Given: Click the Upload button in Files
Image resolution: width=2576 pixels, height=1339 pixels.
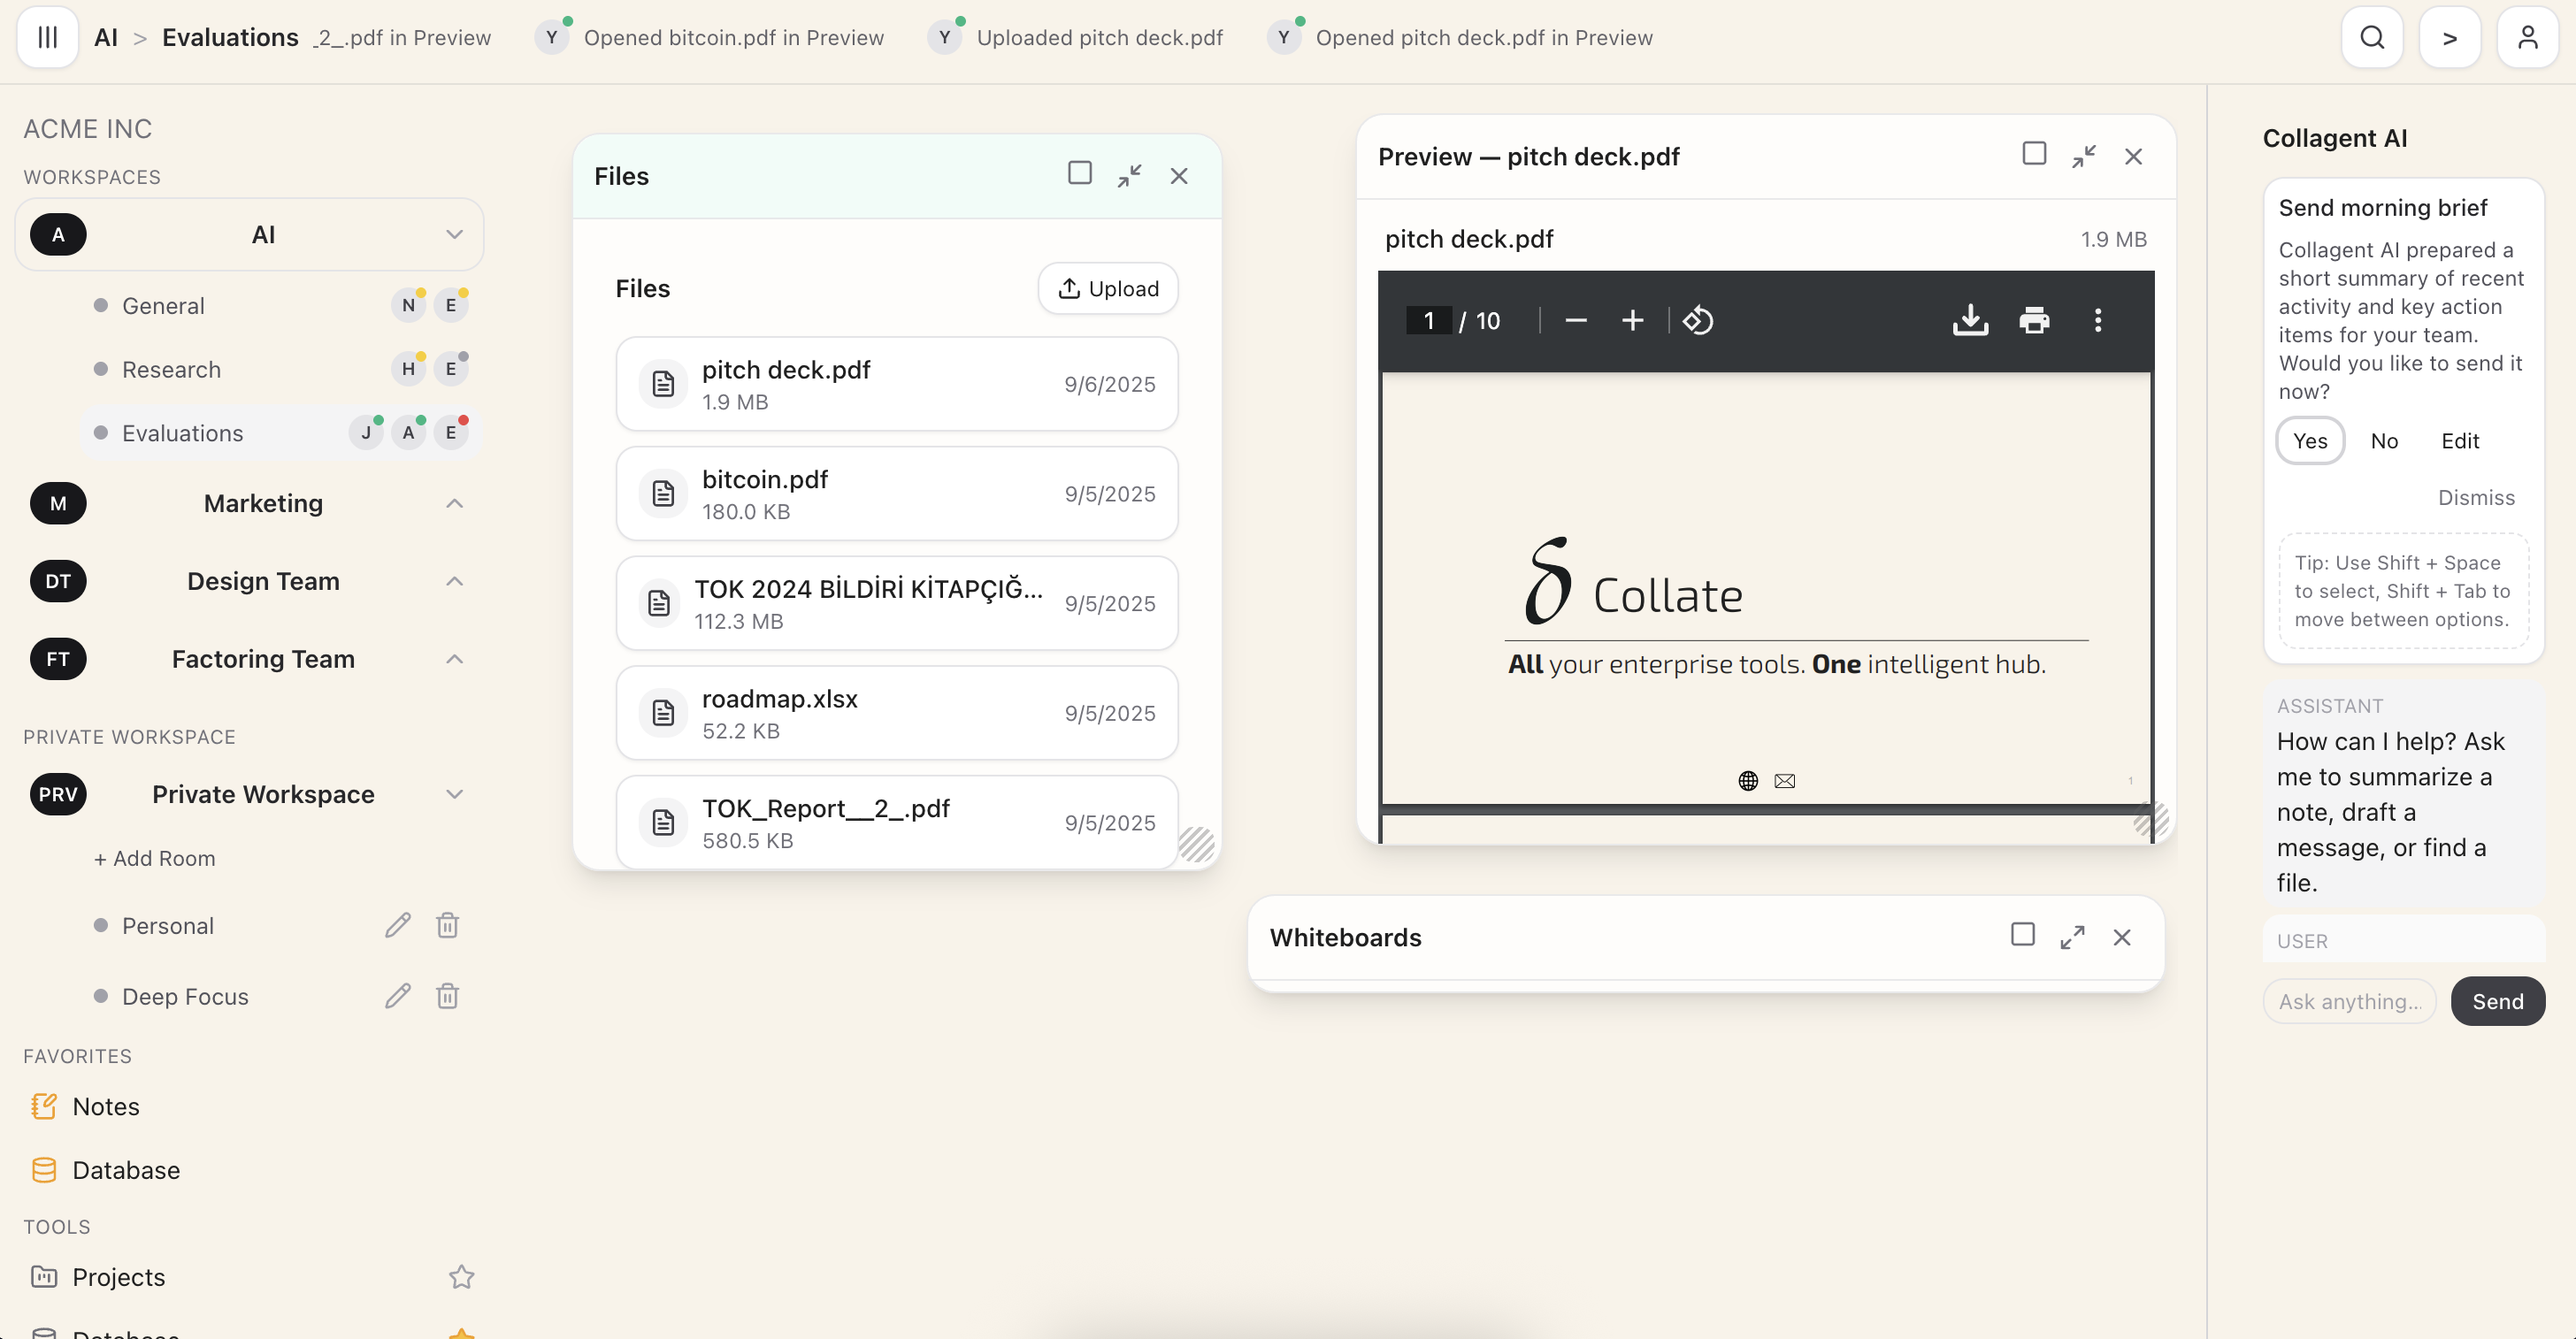Looking at the screenshot, I should pos(1108,289).
